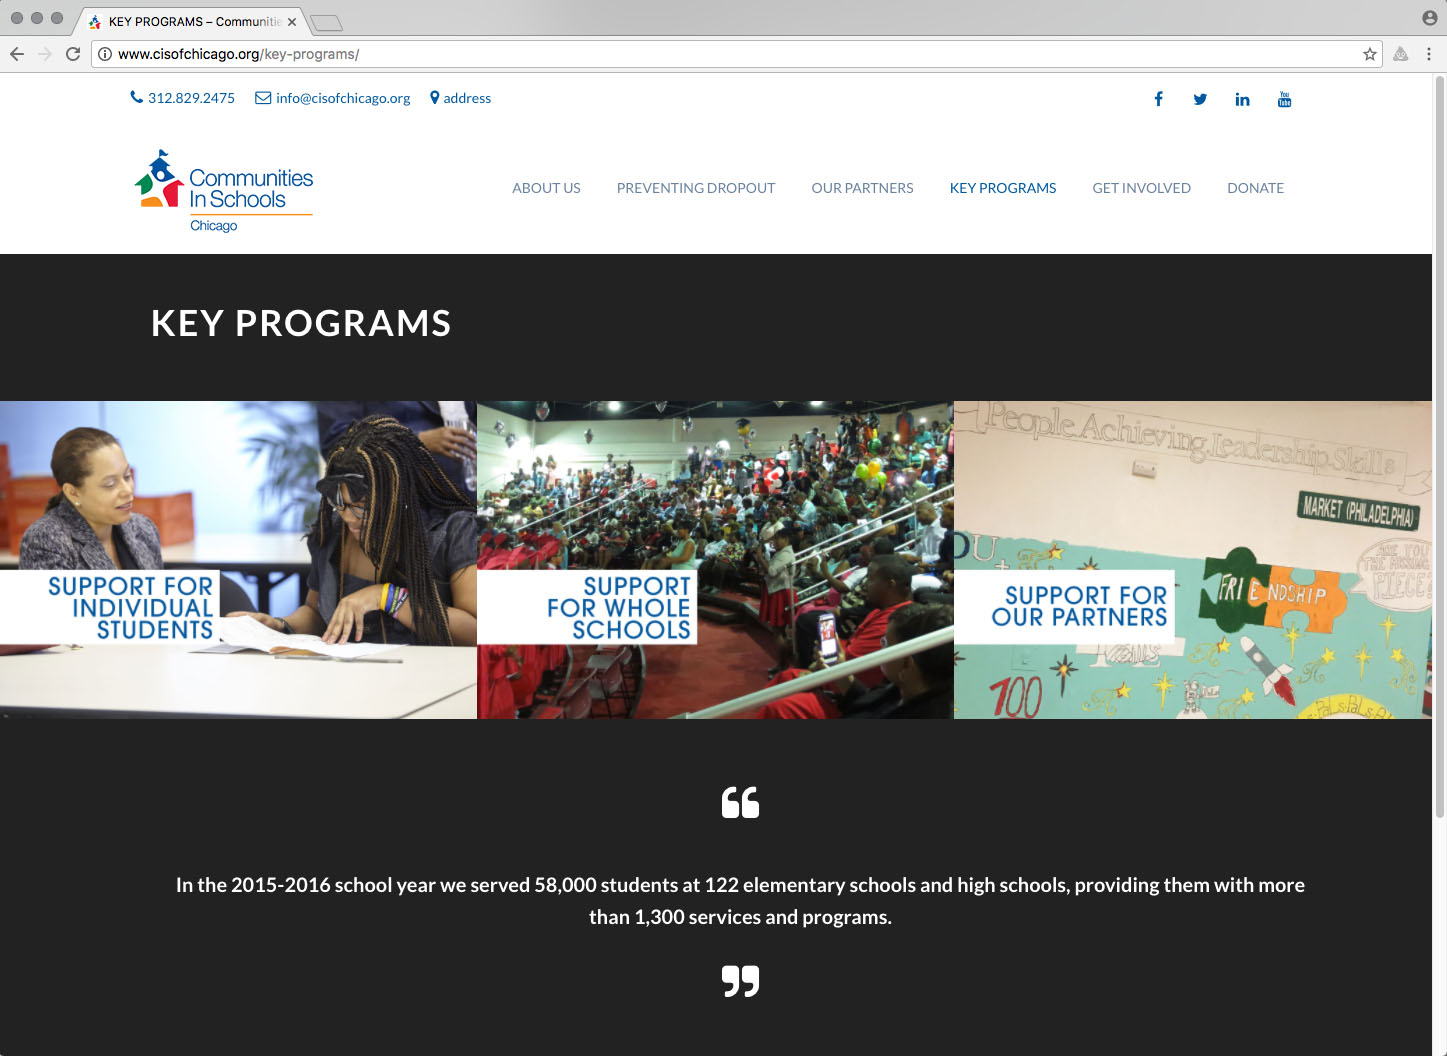The width and height of the screenshot is (1447, 1056).
Task: Click the phone number 312.829.2475
Action: (191, 98)
